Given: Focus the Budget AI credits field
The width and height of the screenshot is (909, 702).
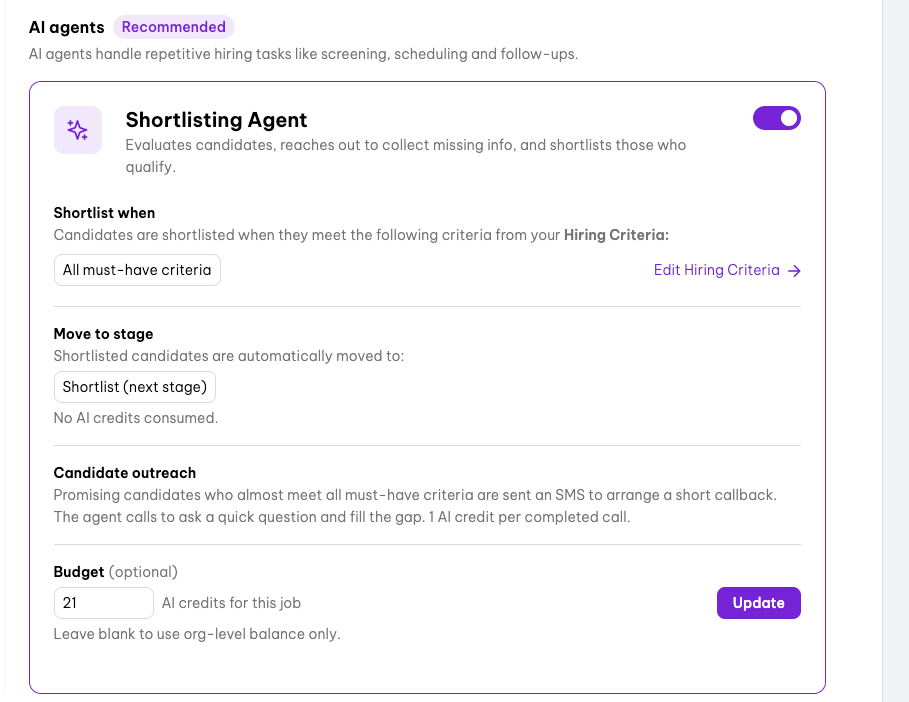Looking at the screenshot, I should click(104, 603).
